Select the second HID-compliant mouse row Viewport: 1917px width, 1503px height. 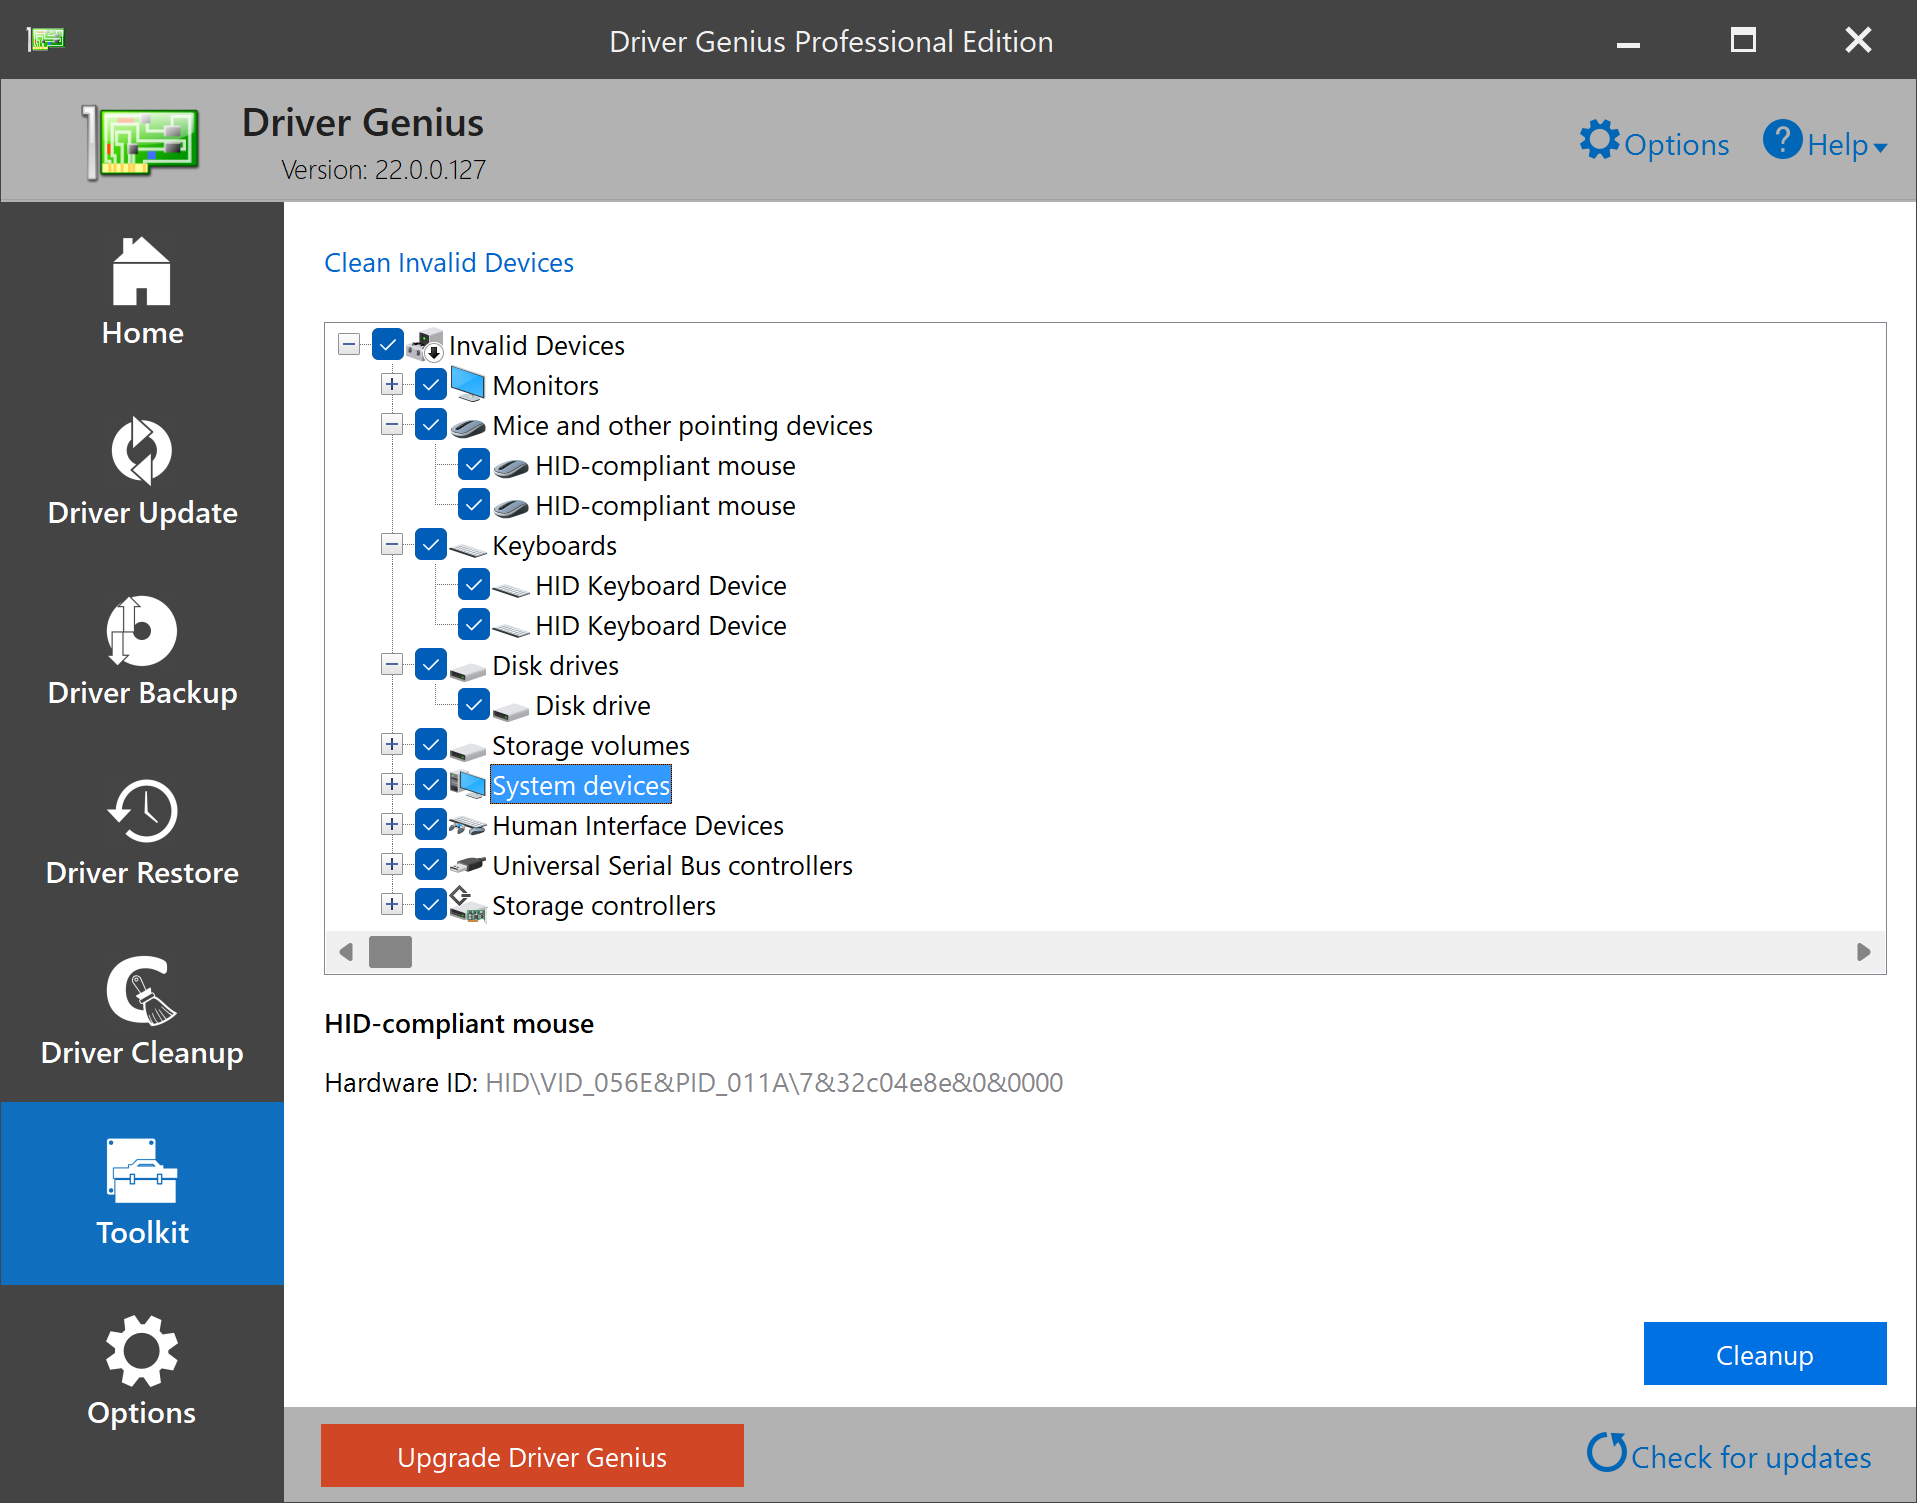tap(665, 506)
